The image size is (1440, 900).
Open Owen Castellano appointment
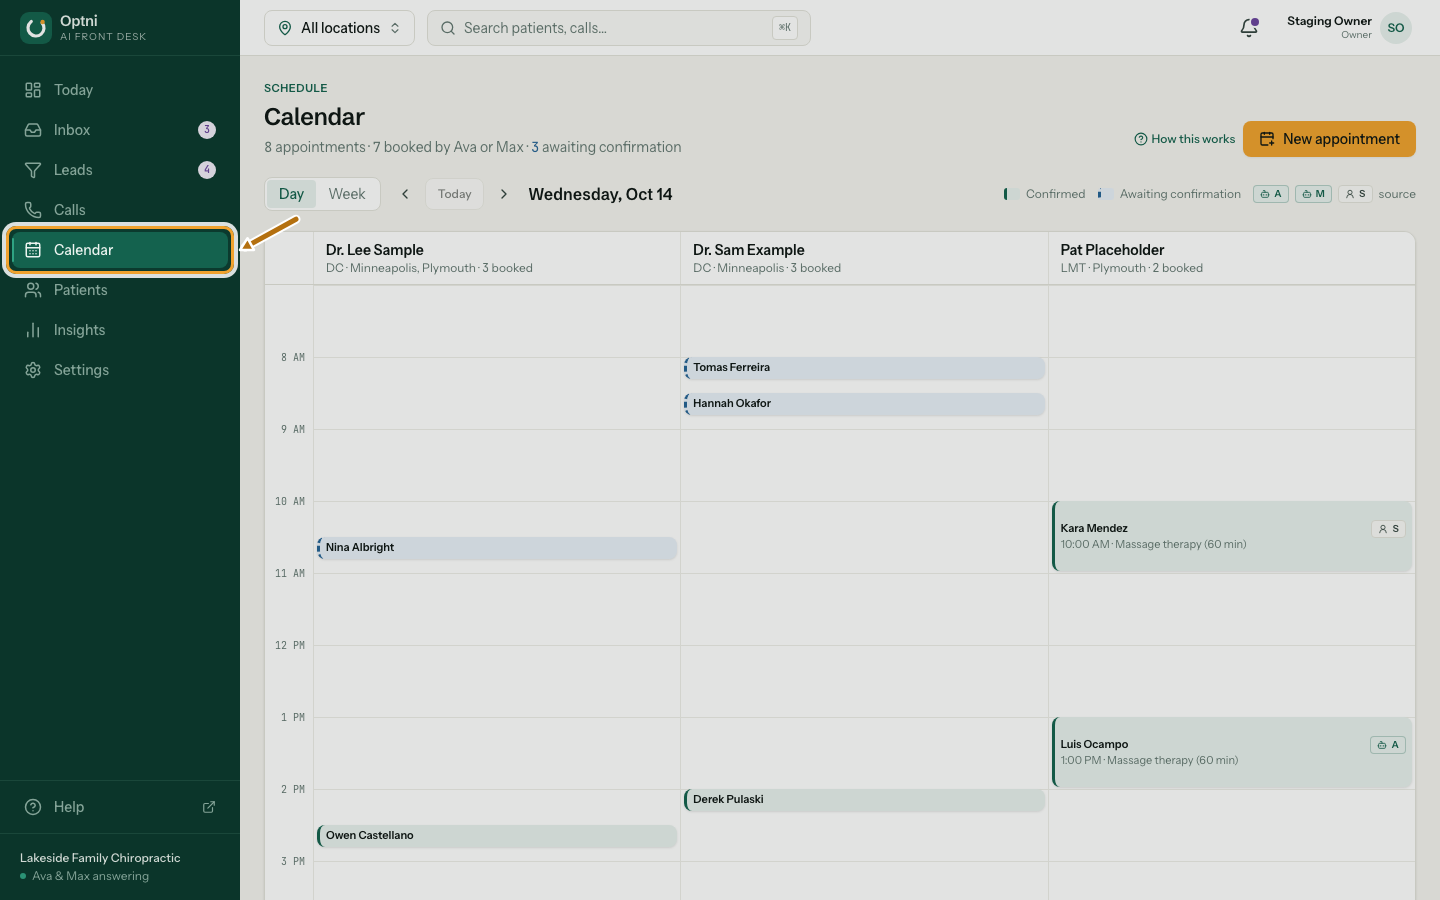pos(497,836)
